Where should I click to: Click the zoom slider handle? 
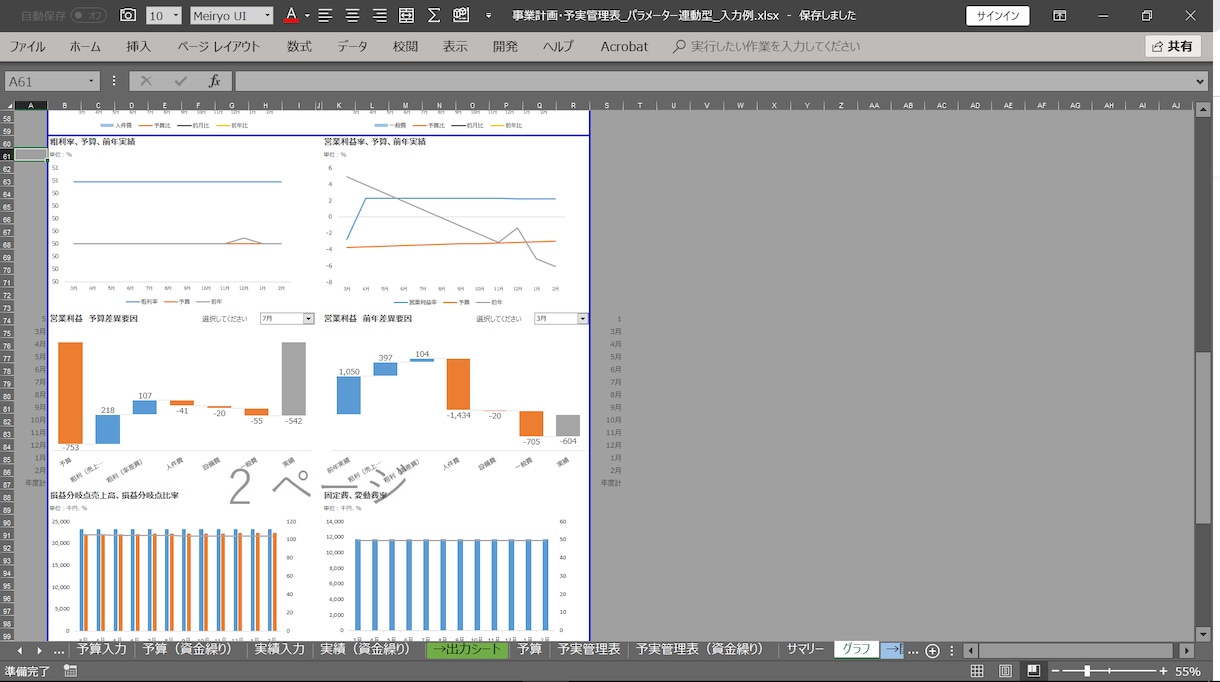coord(1087,671)
